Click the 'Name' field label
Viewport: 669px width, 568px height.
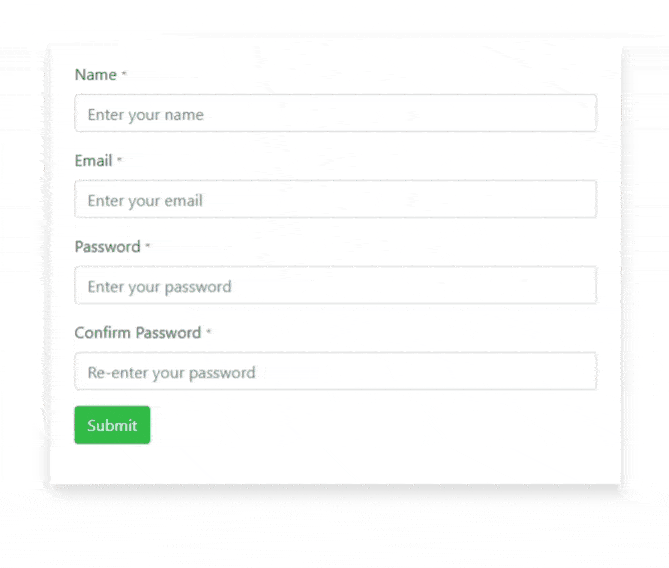click(95, 75)
